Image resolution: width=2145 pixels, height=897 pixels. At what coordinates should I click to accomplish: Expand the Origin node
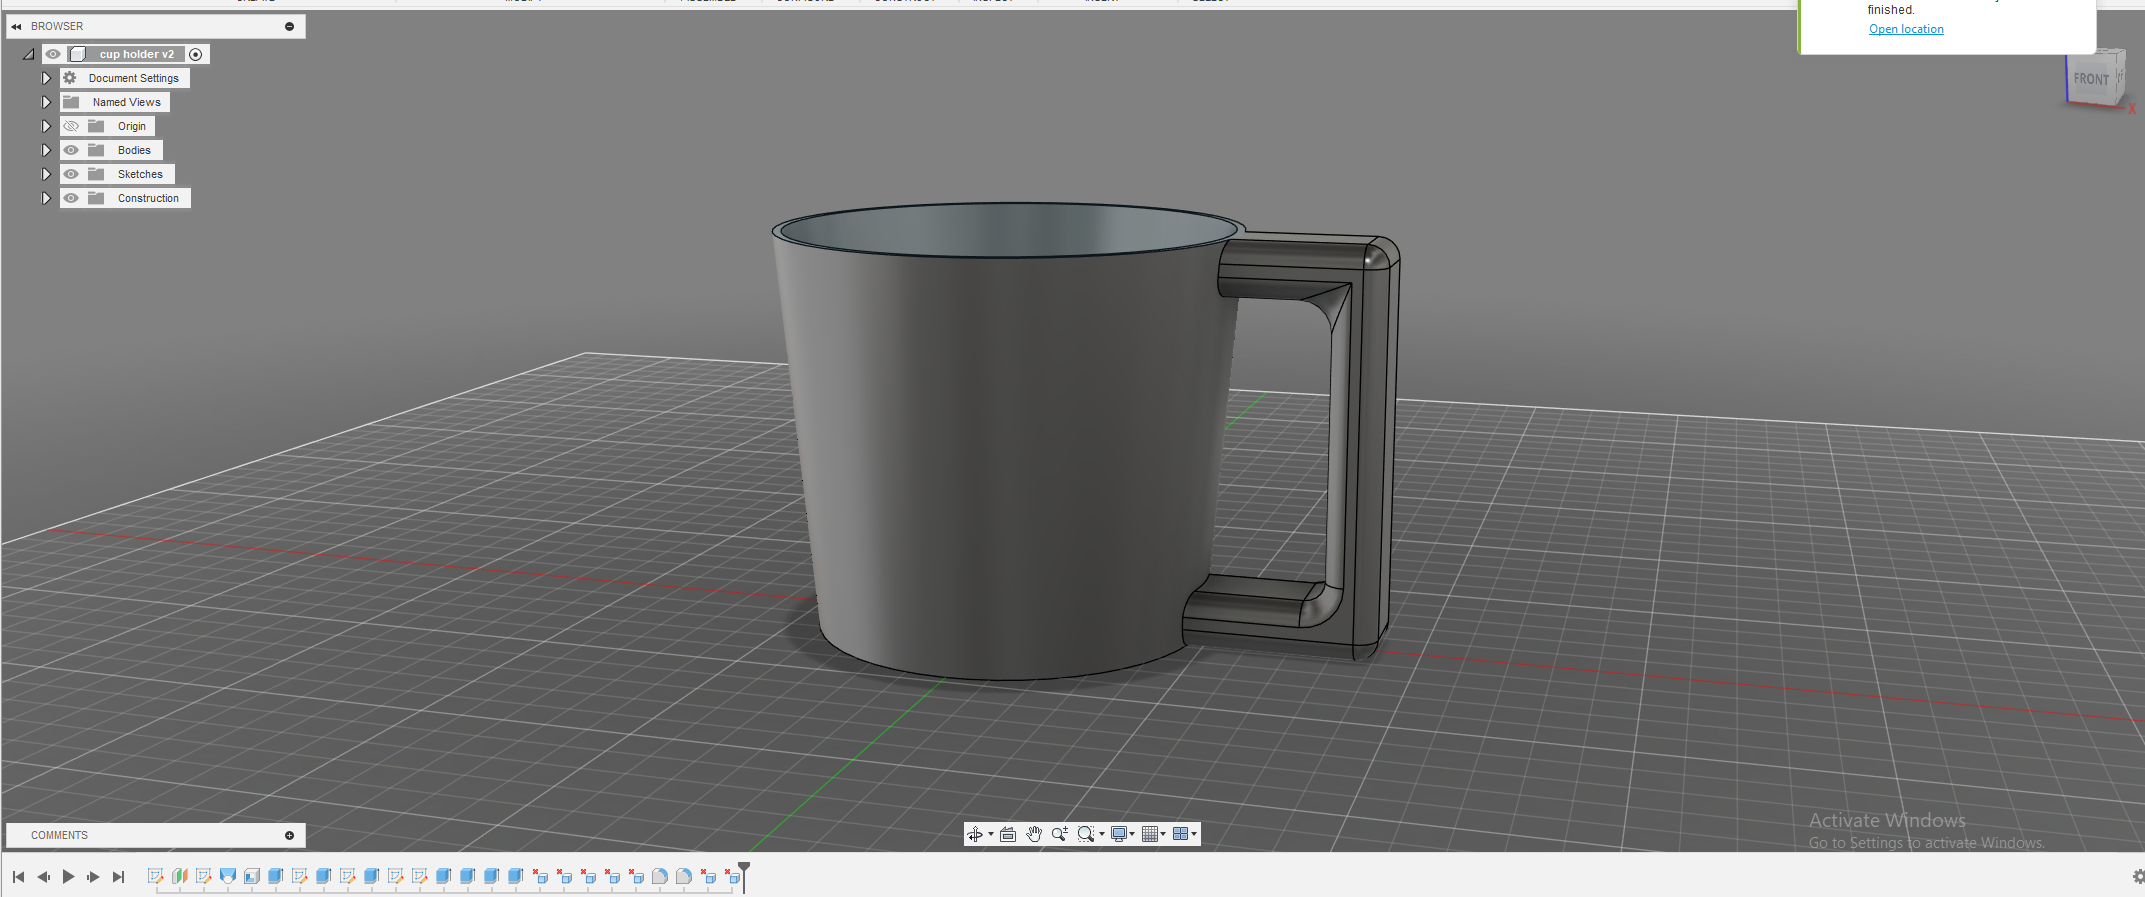point(46,126)
